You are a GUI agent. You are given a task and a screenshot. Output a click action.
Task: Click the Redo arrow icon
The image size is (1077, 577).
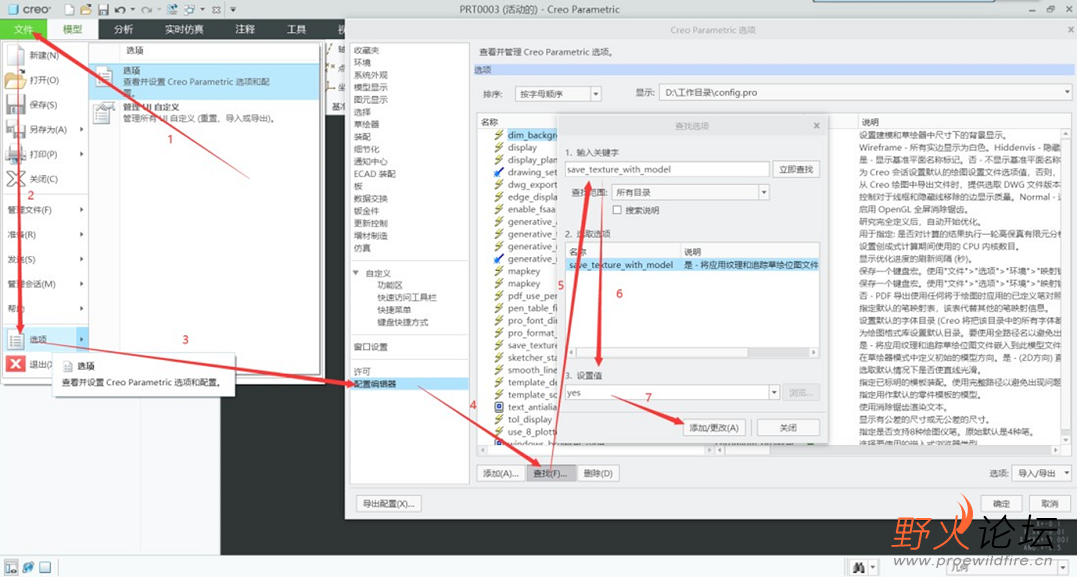[x=146, y=10]
